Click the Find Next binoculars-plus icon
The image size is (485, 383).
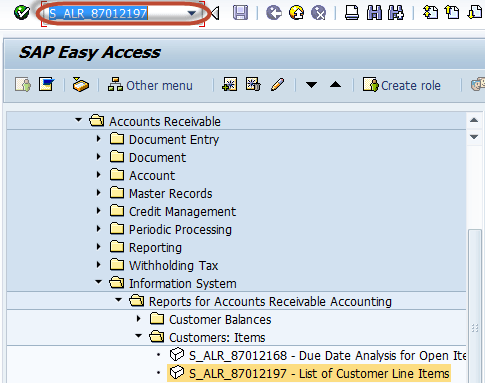tap(396, 13)
